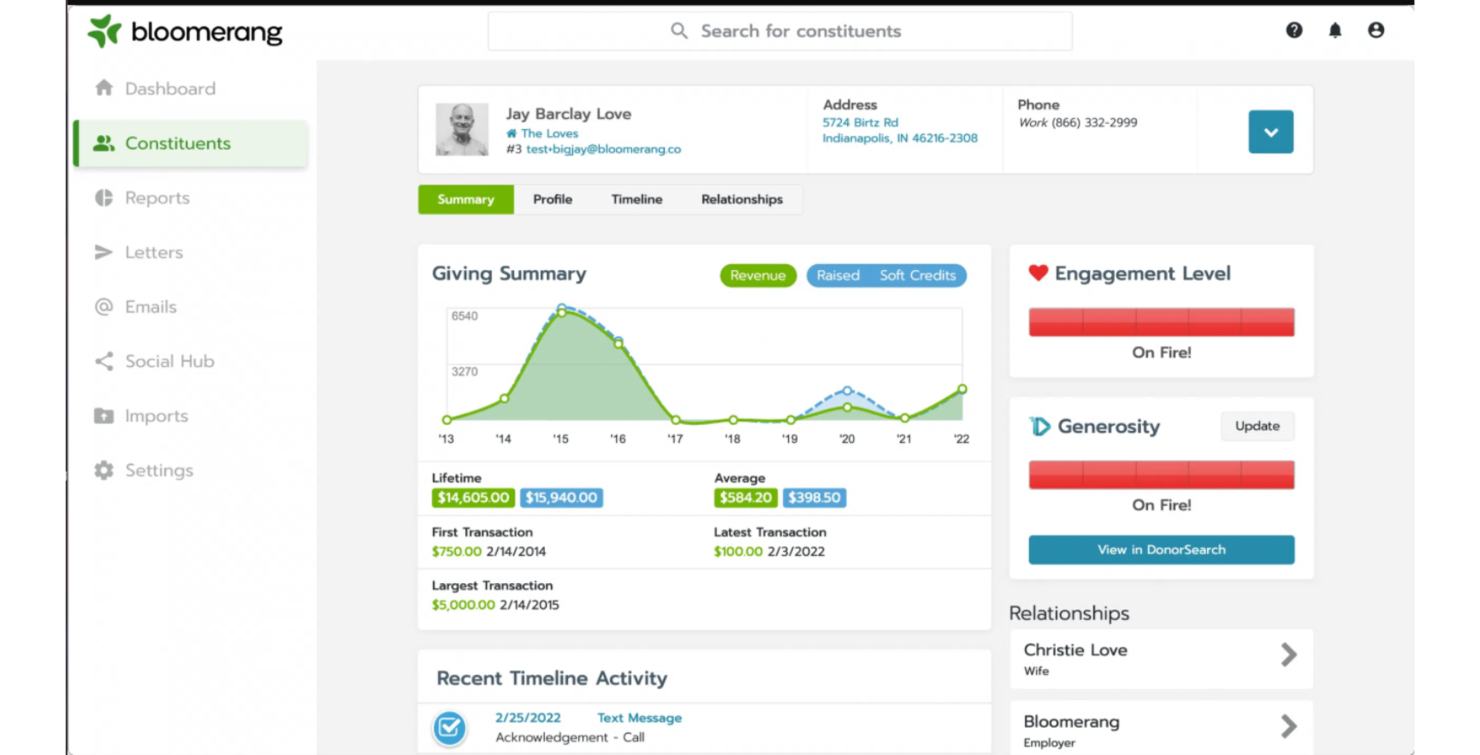Click the $14,605.00 lifetime revenue badge
The height and width of the screenshot is (755, 1480).
pyautogui.click(x=473, y=498)
